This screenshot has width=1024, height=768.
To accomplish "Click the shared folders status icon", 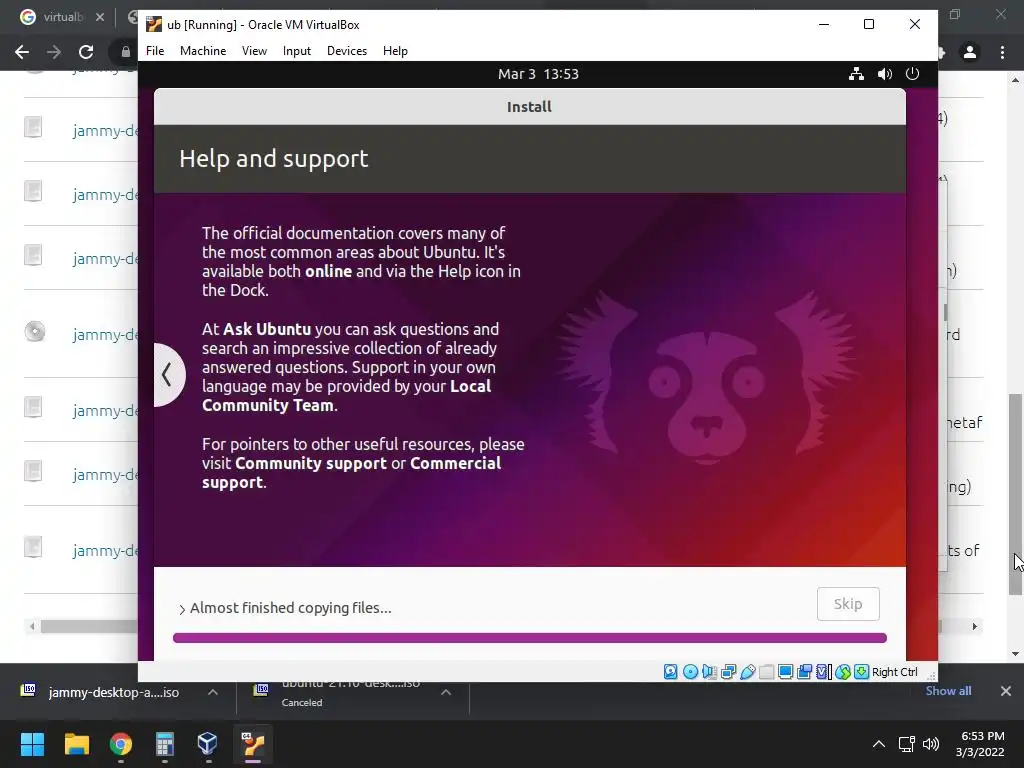I will 767,671.
